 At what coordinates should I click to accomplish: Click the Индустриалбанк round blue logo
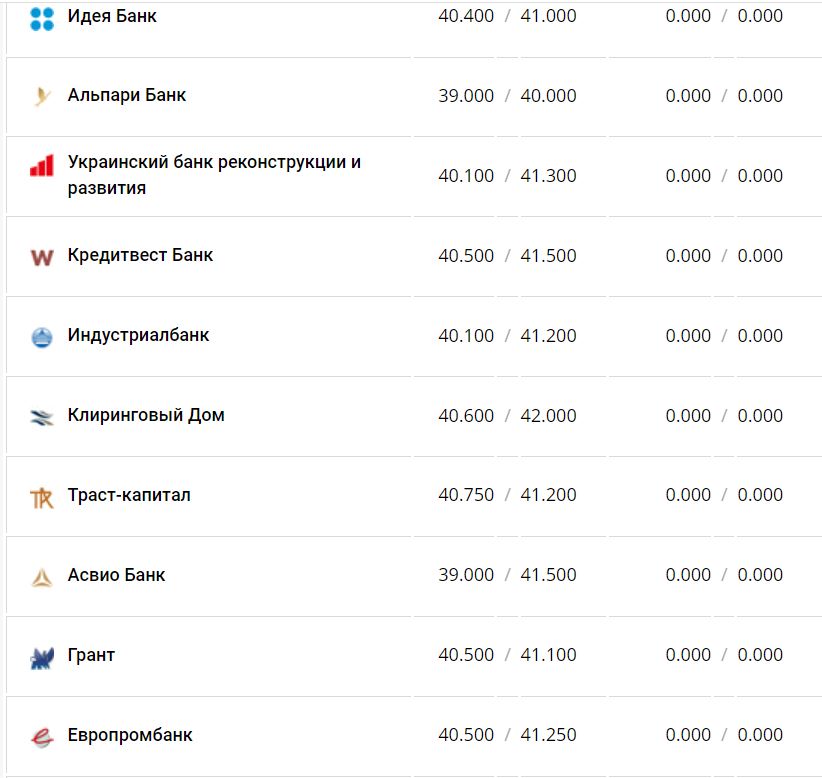(41, 337)
